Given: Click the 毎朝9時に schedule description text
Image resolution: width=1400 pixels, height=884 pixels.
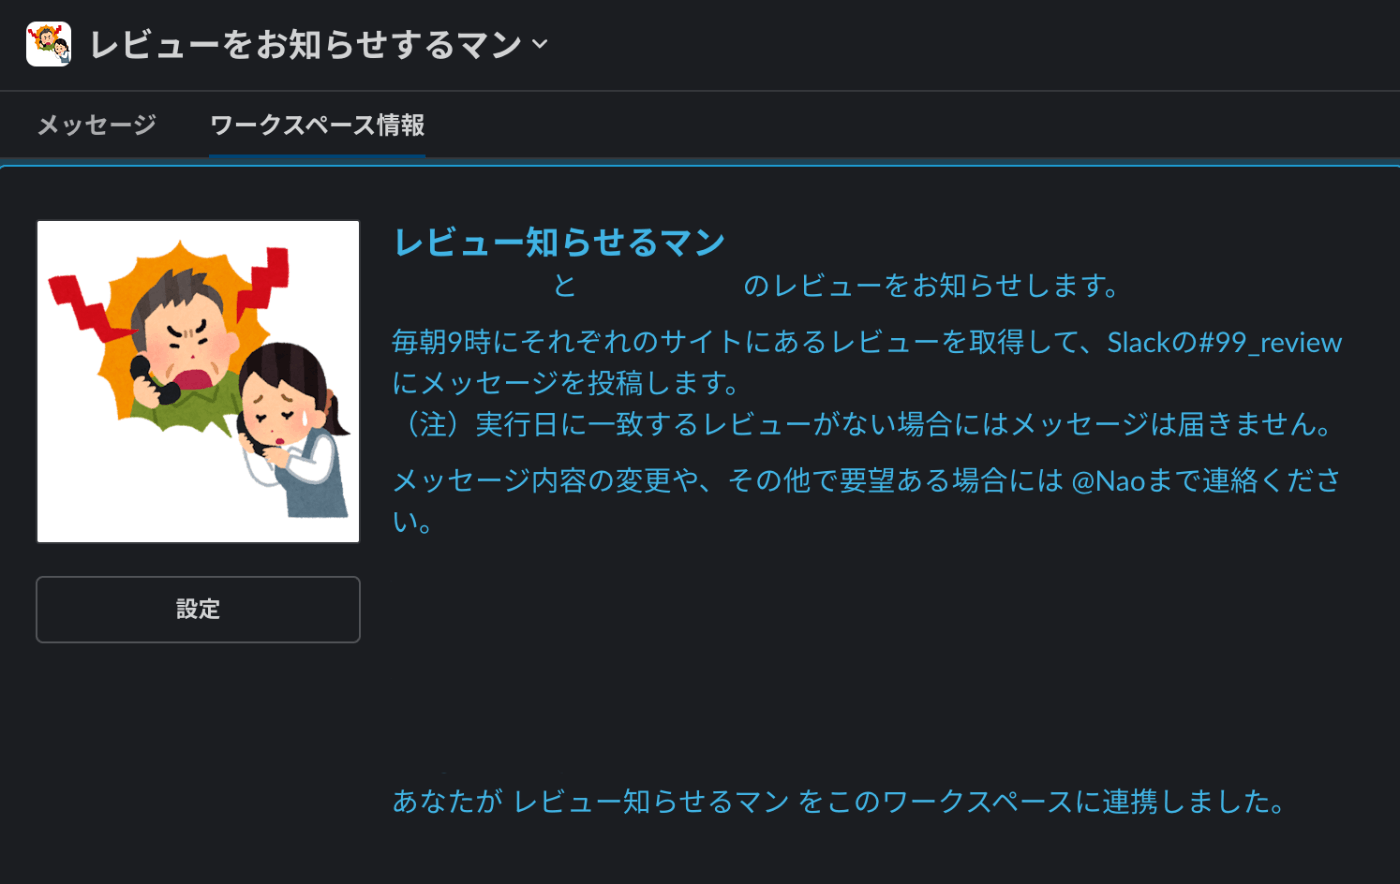Looking at the screenshot, I should [x=867, y=362].
